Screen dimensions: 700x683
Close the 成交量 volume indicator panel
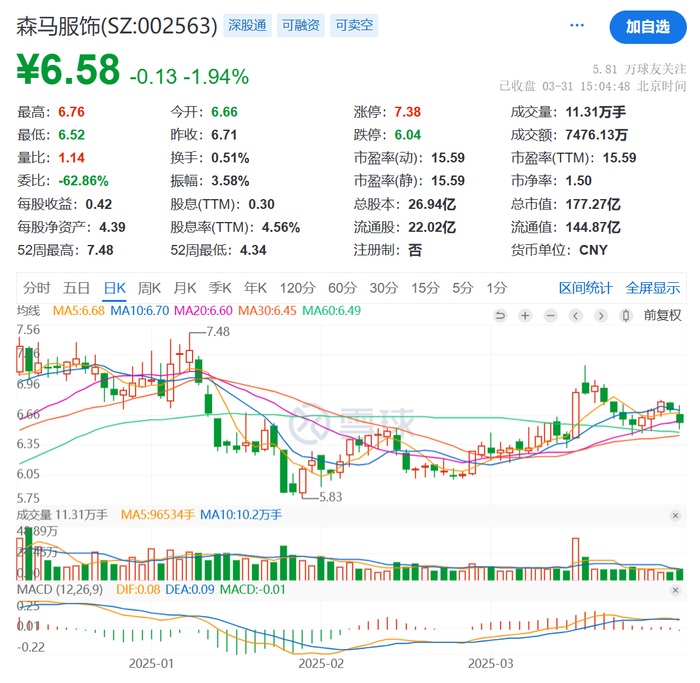(675, 516)
